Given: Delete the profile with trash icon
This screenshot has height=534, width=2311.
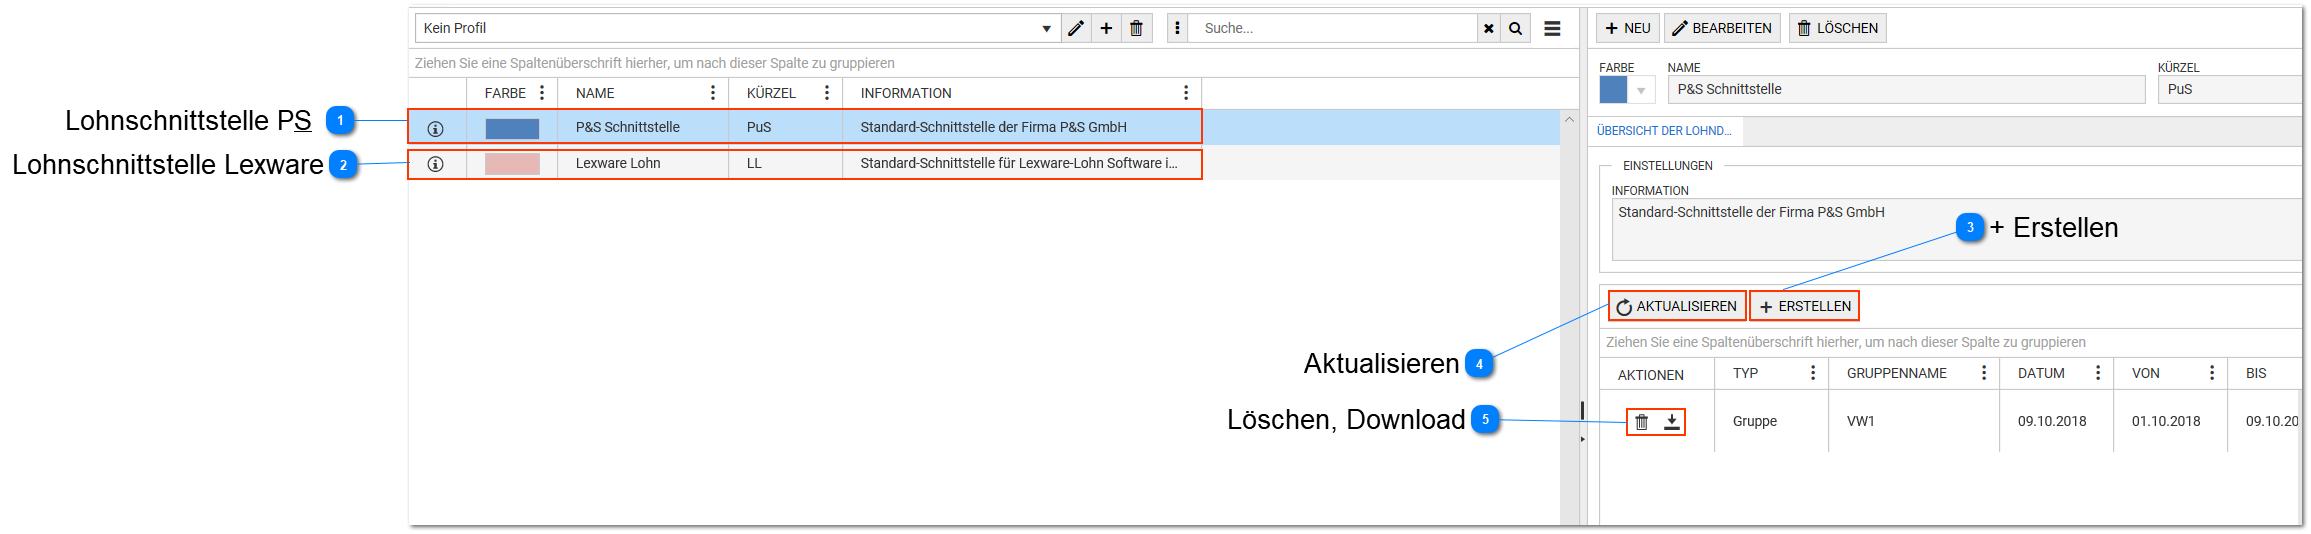Looking at the screenshot, I should coord(1137,28).
